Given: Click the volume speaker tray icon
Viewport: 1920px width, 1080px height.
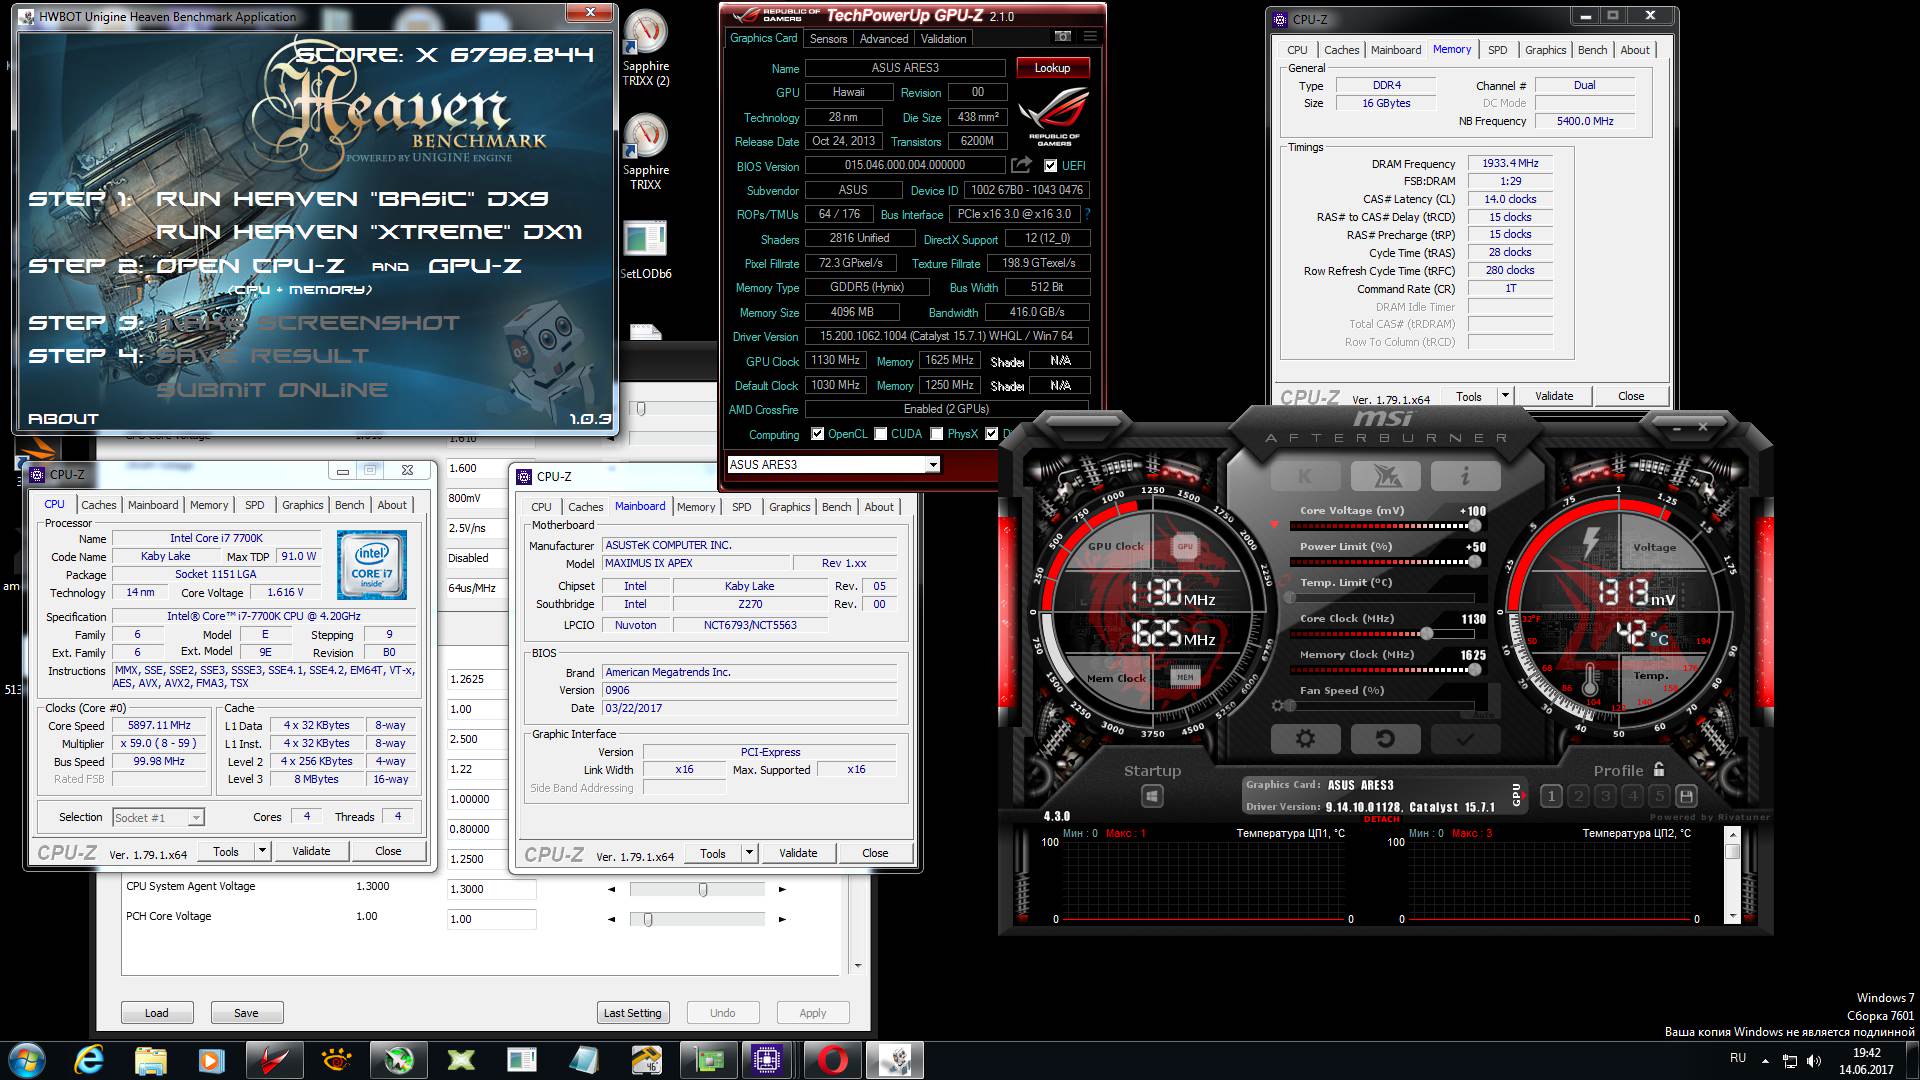Looking at the screenshot, I should pyautogui.click(x=1814, y=1060).
